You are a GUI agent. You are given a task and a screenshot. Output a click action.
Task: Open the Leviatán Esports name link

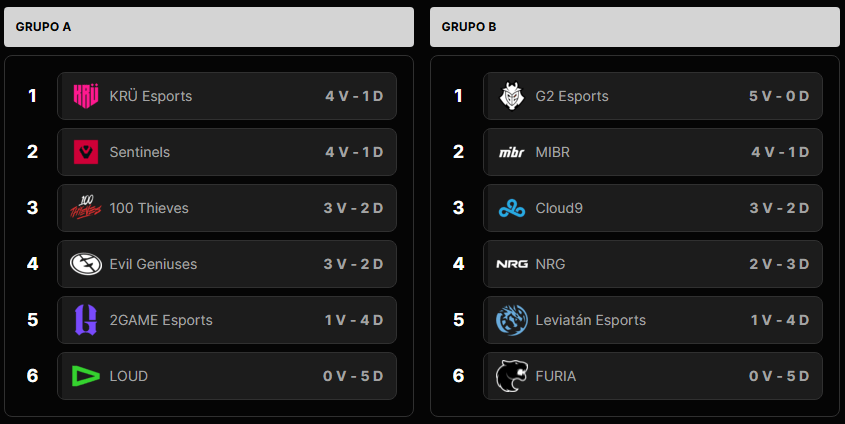point(590,320)
